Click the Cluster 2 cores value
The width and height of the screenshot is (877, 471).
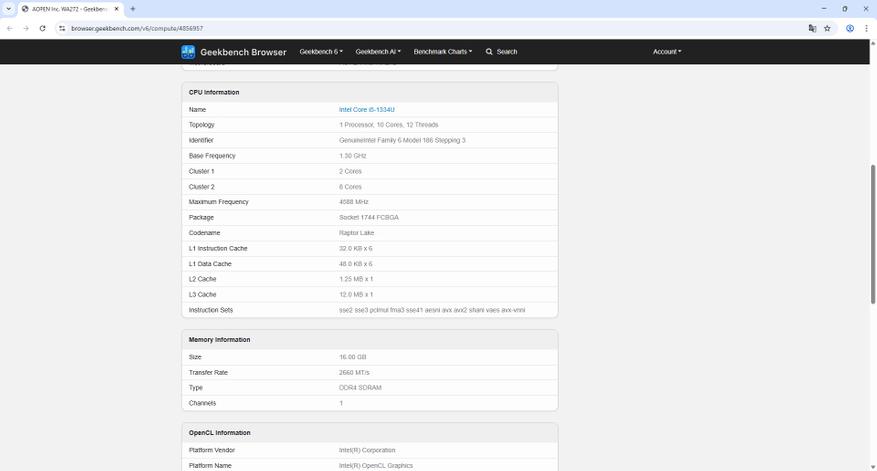pos(350,187)
